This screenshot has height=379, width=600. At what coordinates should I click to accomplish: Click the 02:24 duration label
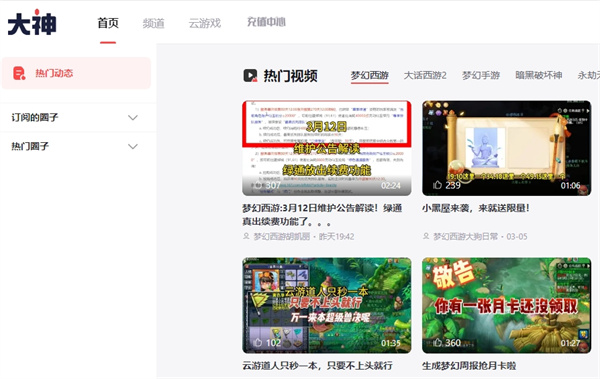point(391,186)
